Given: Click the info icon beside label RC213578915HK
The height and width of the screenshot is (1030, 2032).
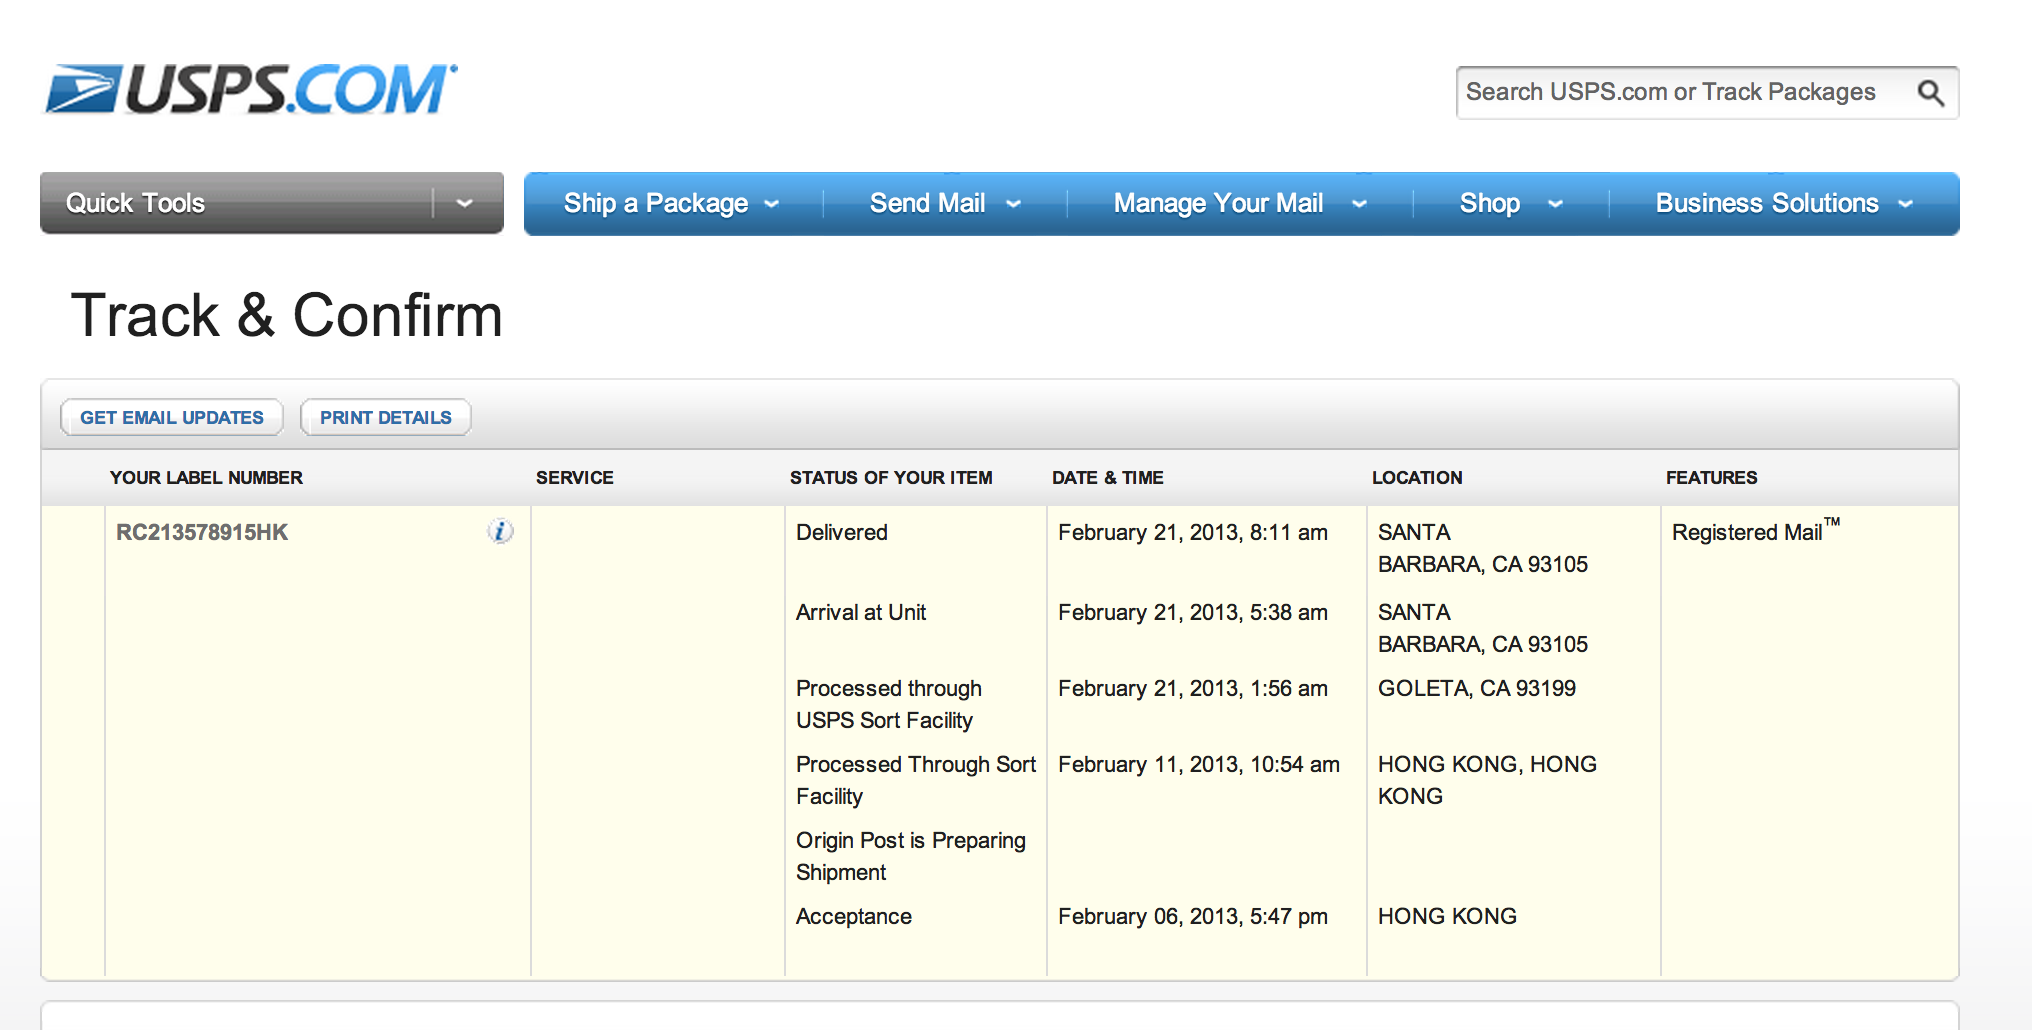Looking at the screenshot, I should (x=501, y=531).
